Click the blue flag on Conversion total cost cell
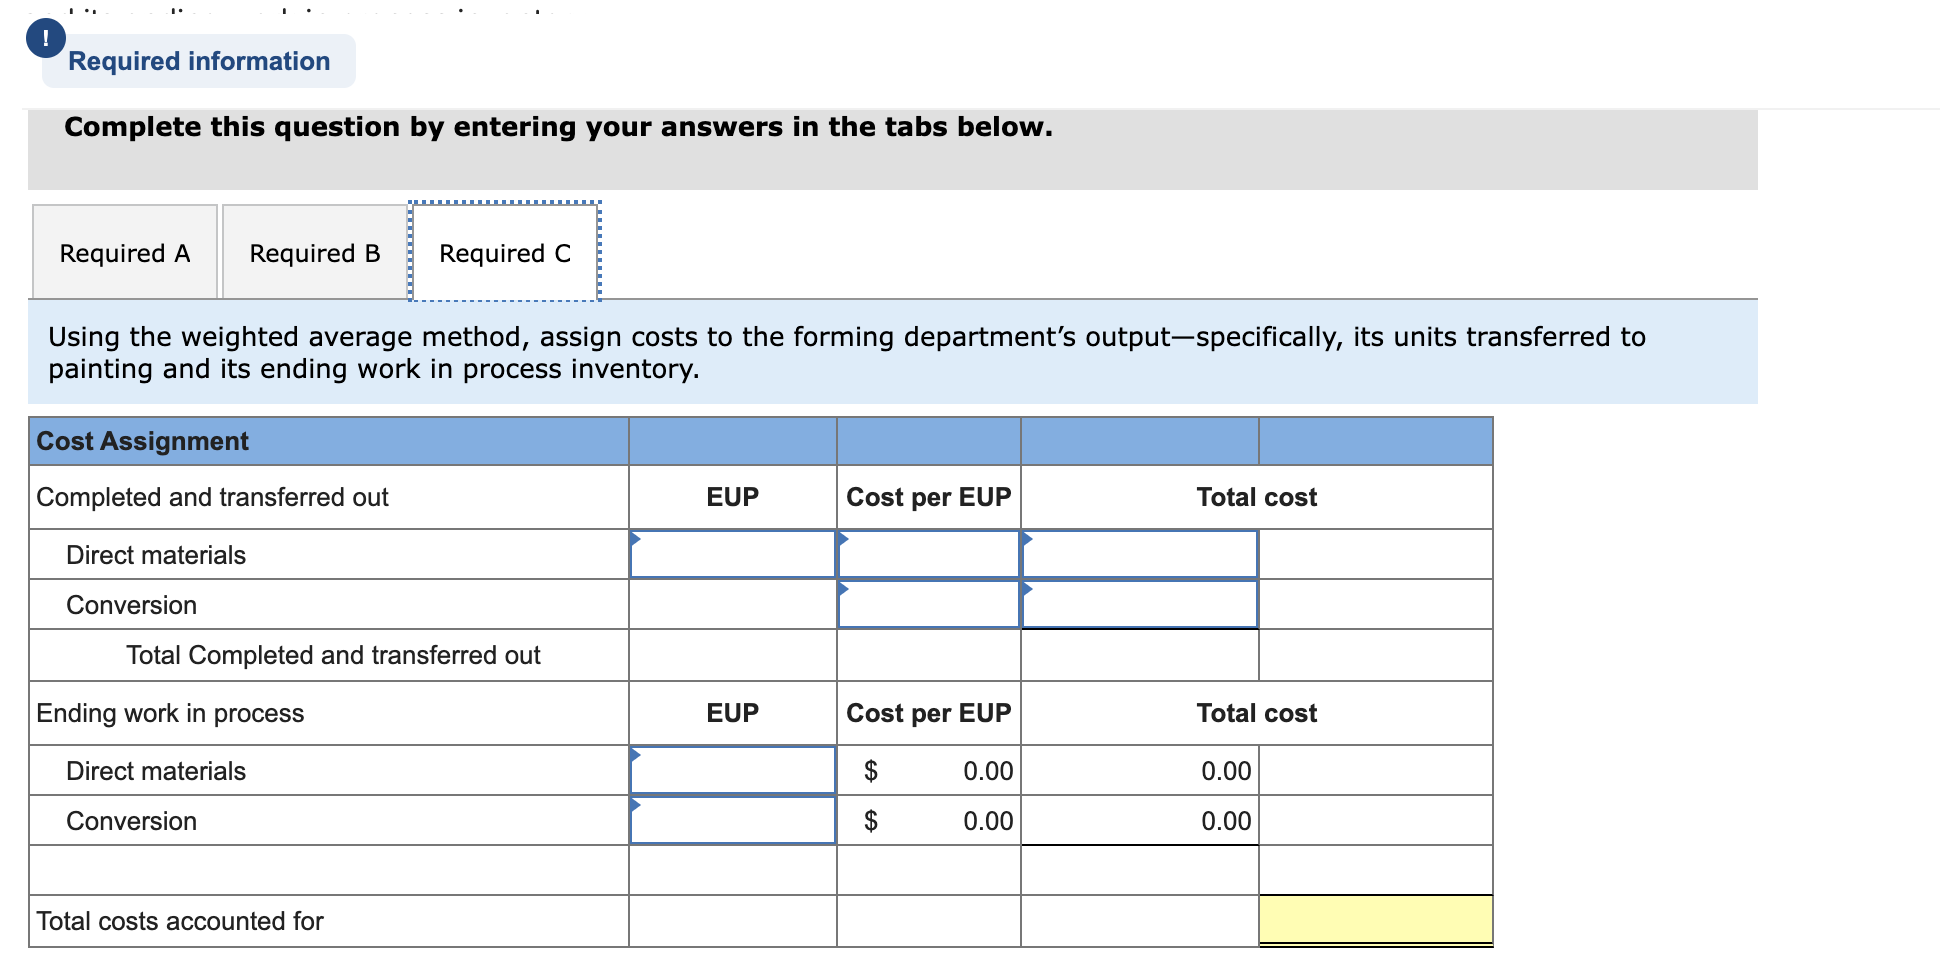This screenshot has height=962, width=1940. point(1027,588)
